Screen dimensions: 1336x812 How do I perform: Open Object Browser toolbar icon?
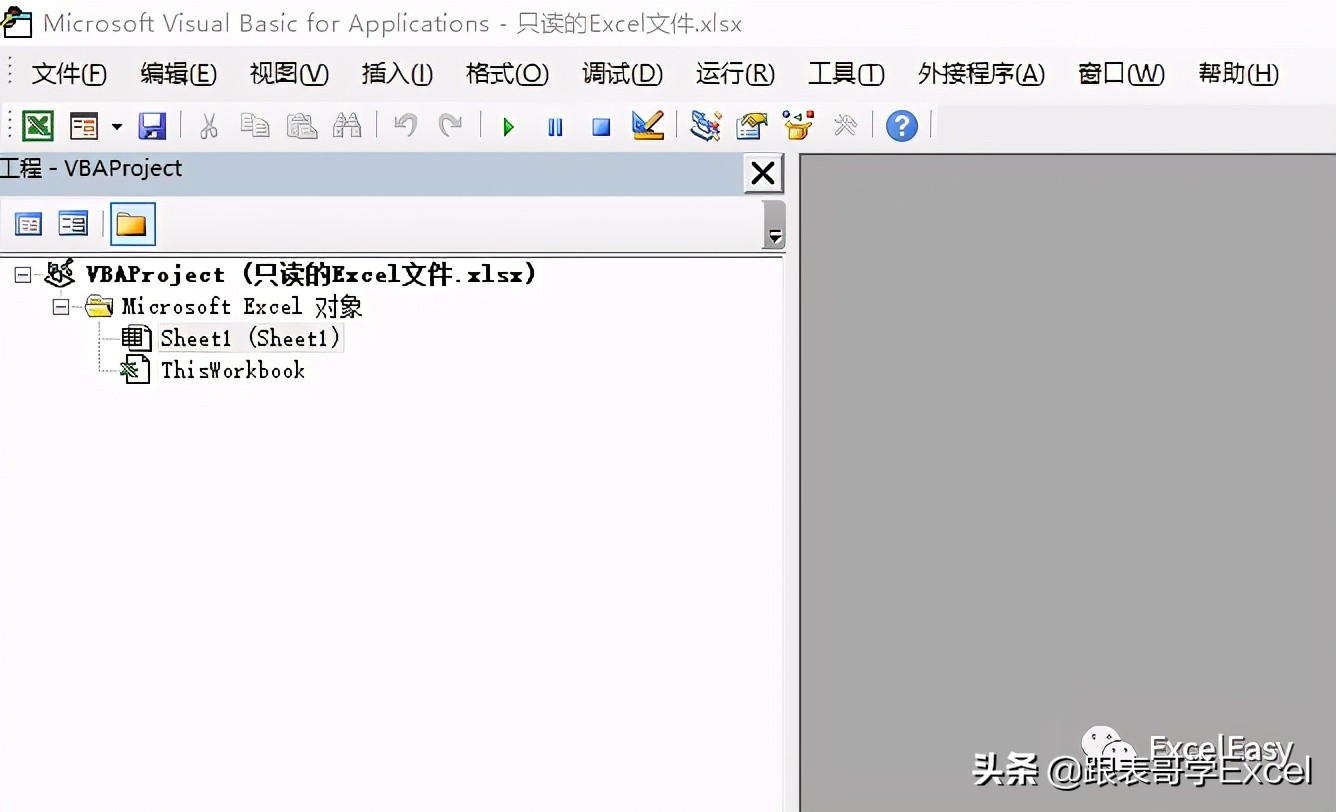[x=798, y=126]
